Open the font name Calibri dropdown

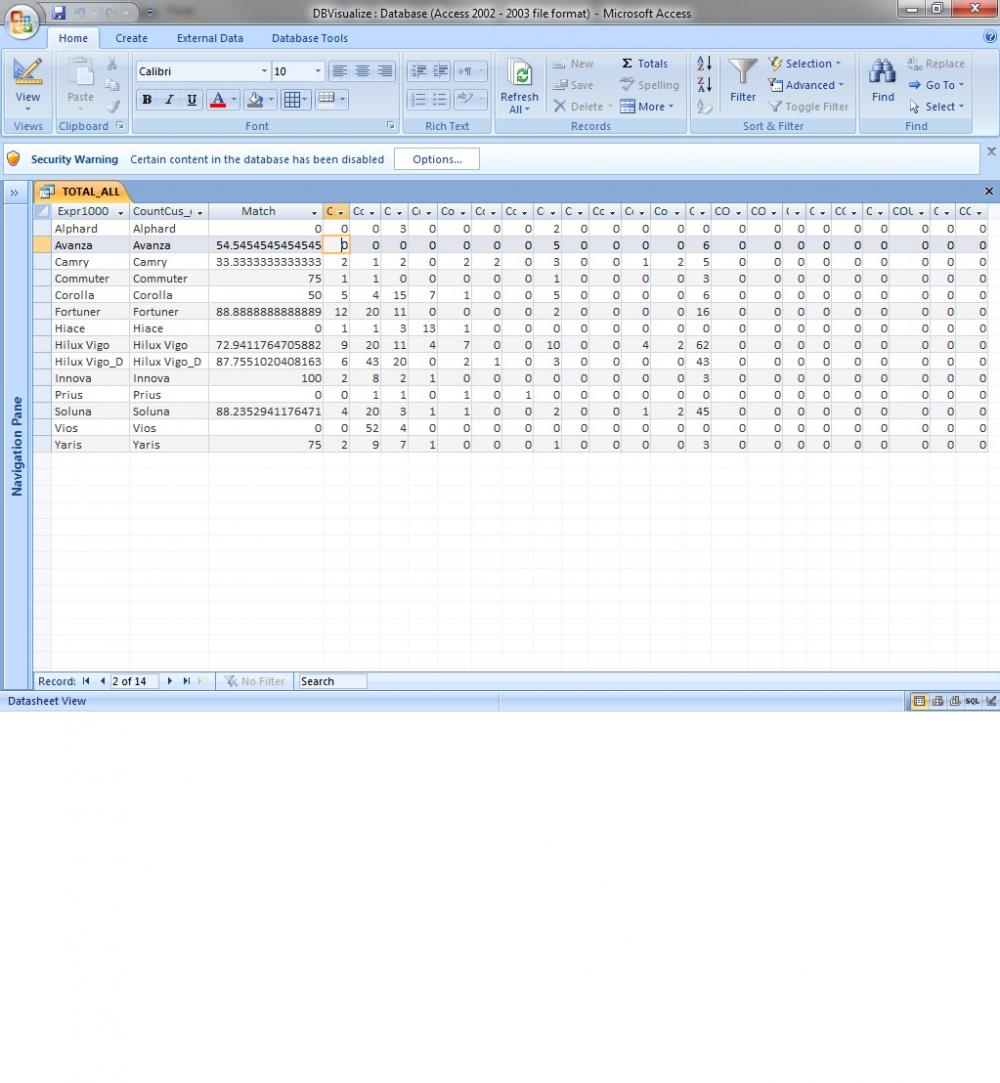click(264, 71)
